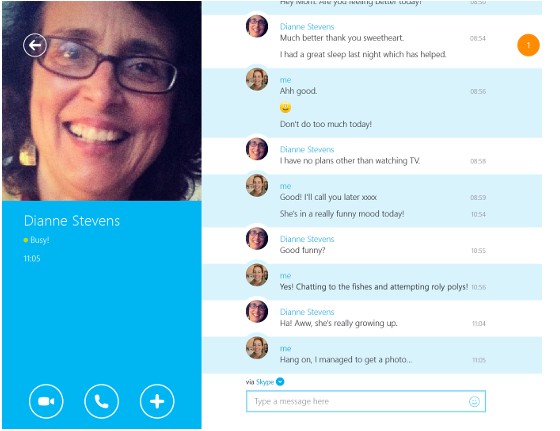Open the orange unread notification badge
The image size is (560, 431).
(528, 45)
